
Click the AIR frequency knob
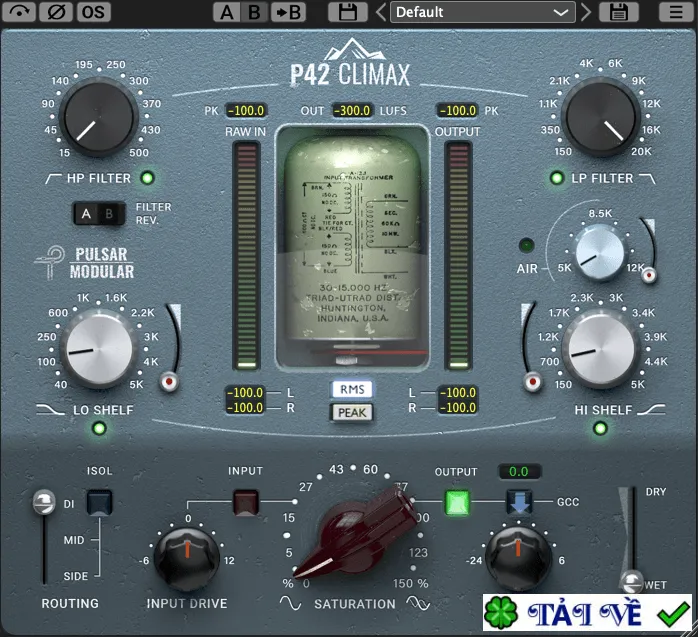click(600, 252)
